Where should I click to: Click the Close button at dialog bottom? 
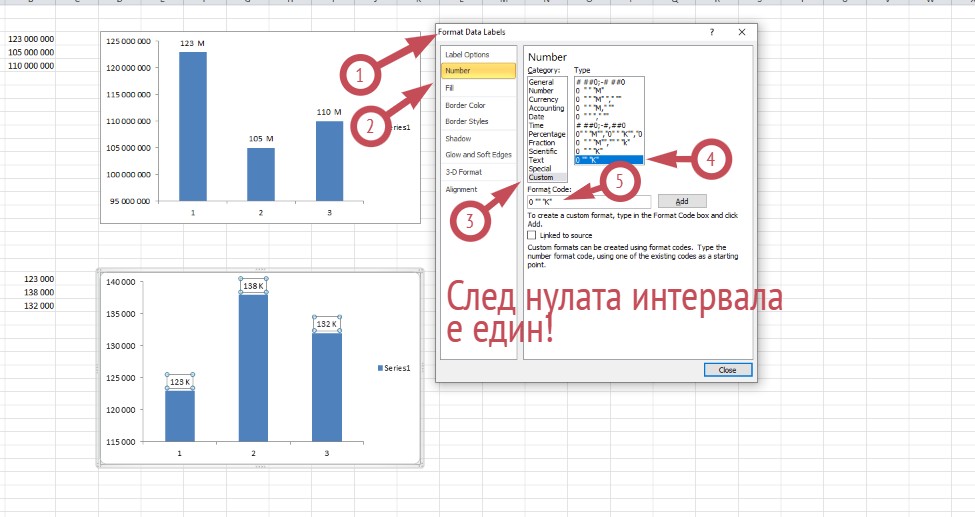tap(727, 370)
